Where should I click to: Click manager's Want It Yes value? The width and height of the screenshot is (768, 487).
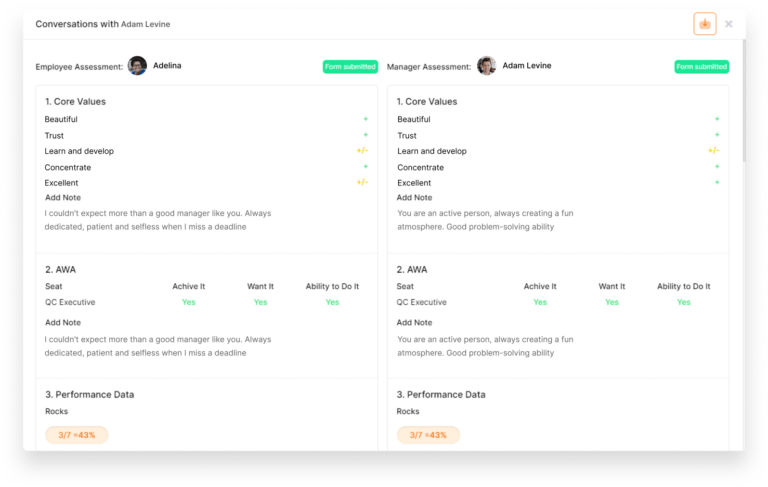pyautogui.click(x=611, y=302)
